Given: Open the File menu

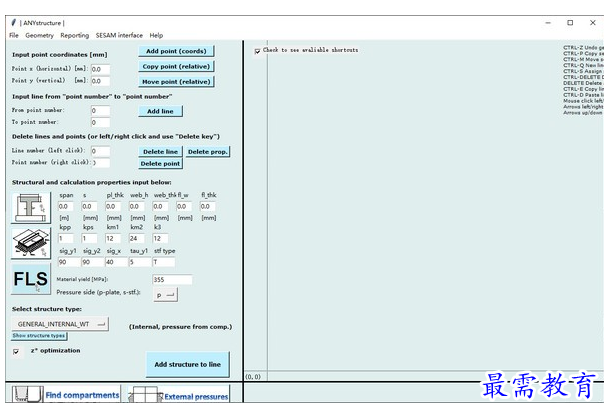Looking at the screenshot, I should [14, 35].
